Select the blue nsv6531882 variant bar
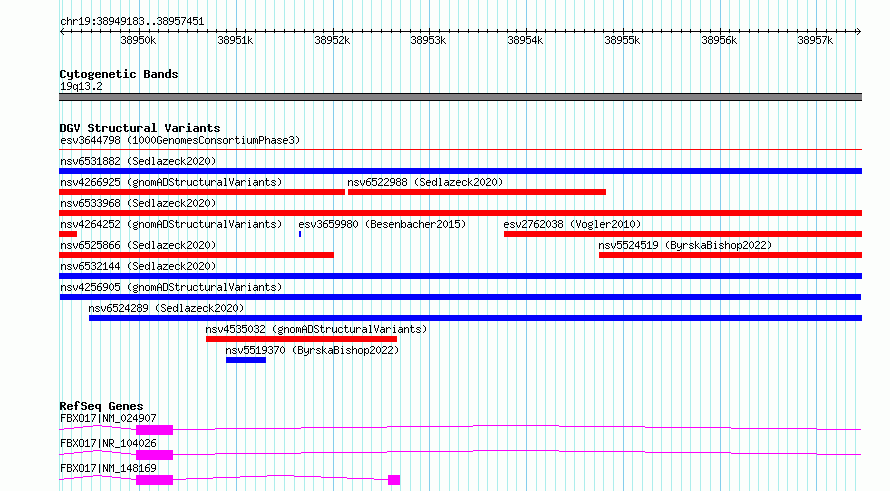The width and height of the screenshot is (890, 491). (460, 171)
